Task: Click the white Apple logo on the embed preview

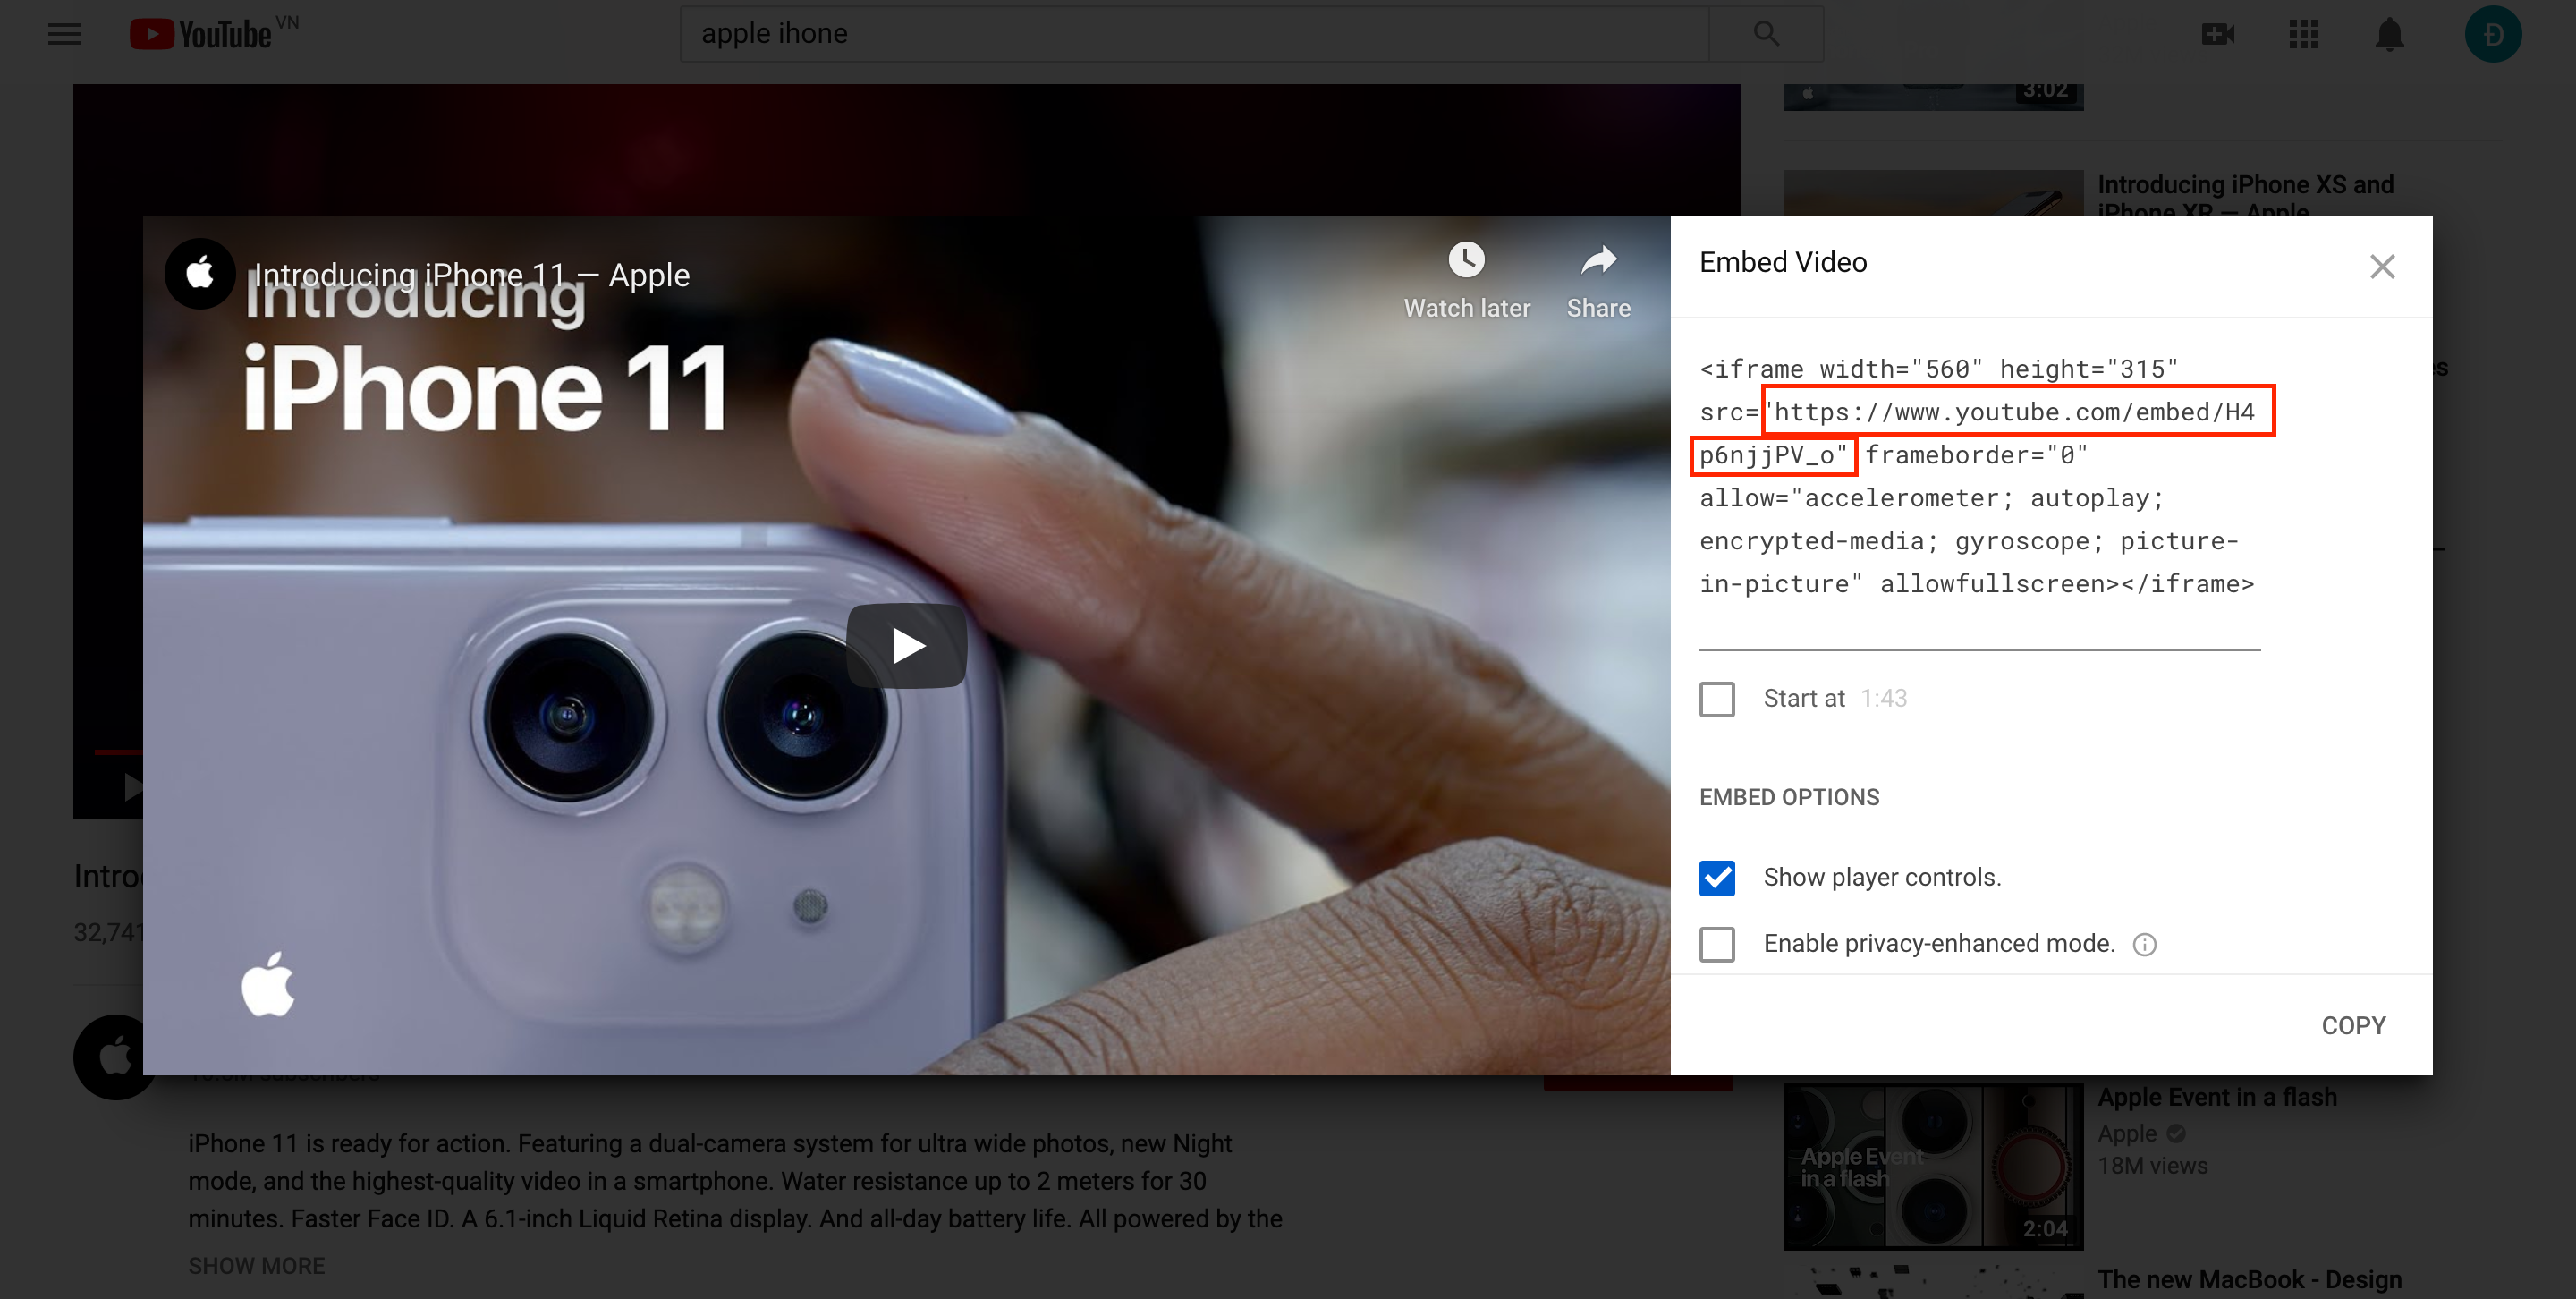Action: tap(268, 985)
